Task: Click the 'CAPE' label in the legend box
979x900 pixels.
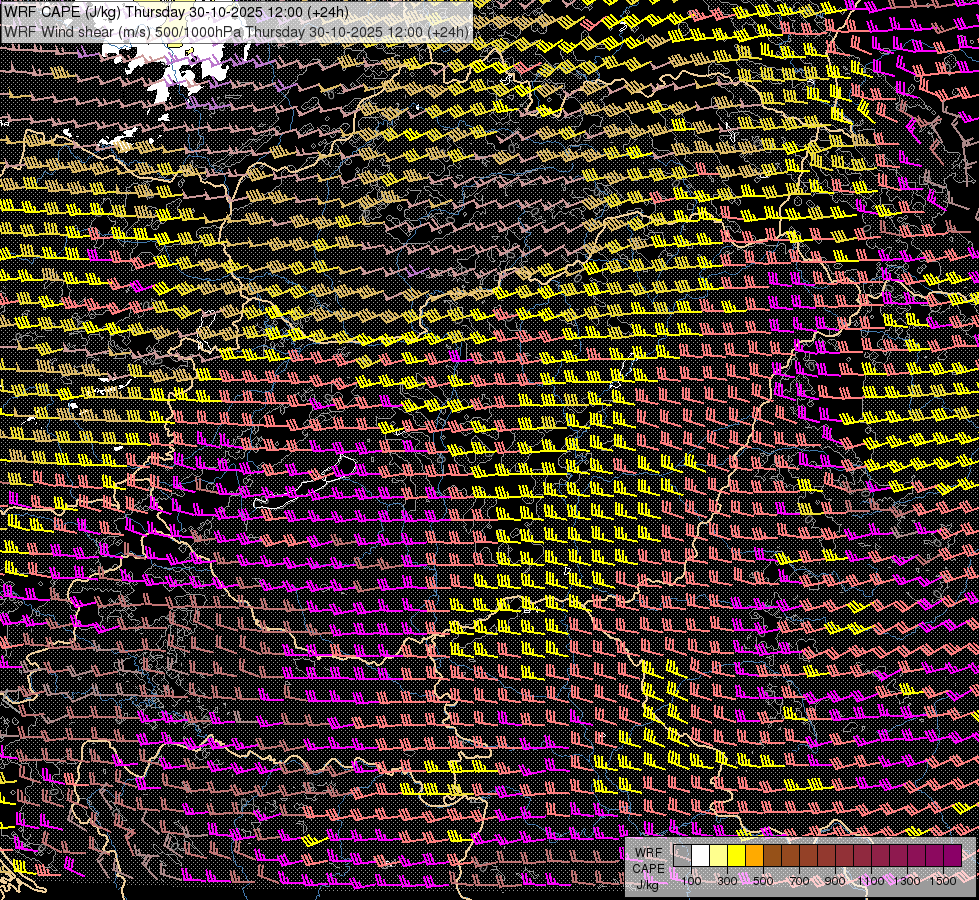Action: [649, 869]
